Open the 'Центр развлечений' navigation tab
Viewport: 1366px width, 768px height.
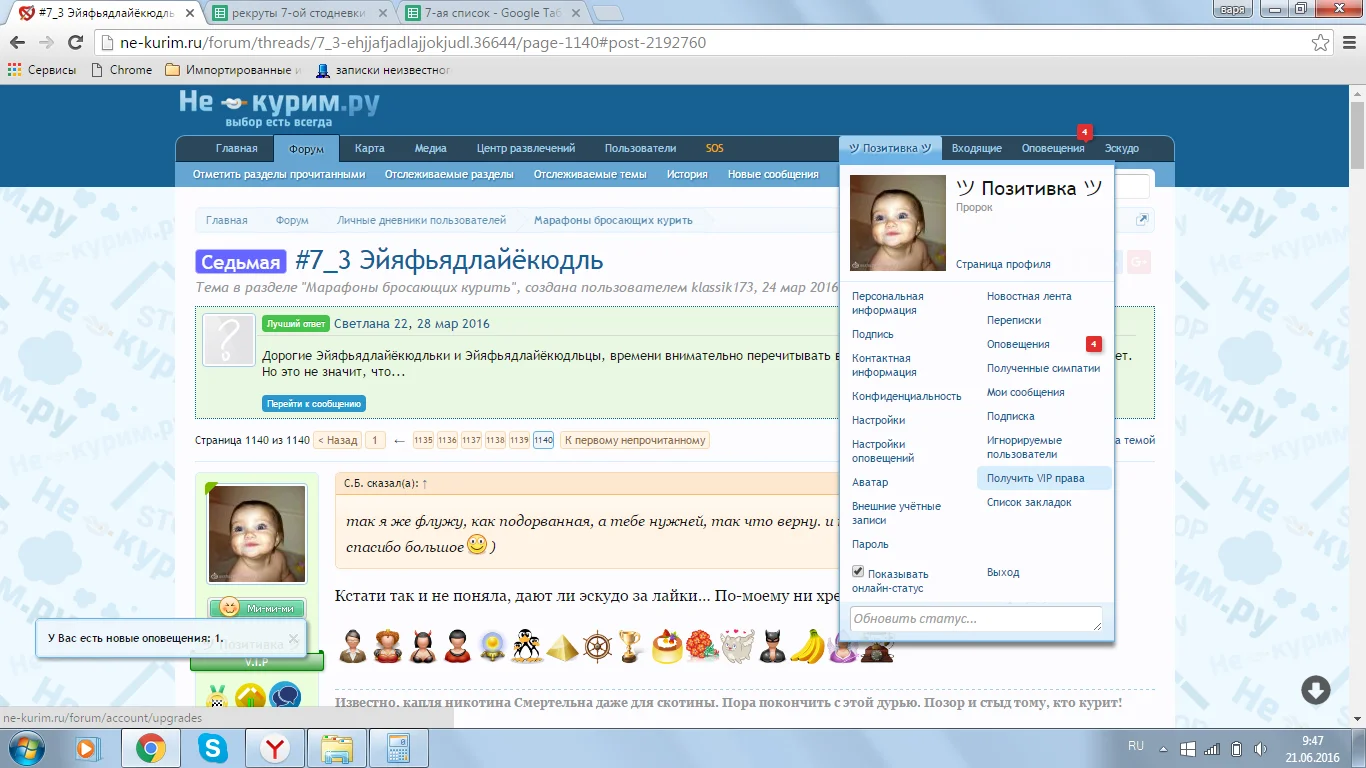click(526, 148)
